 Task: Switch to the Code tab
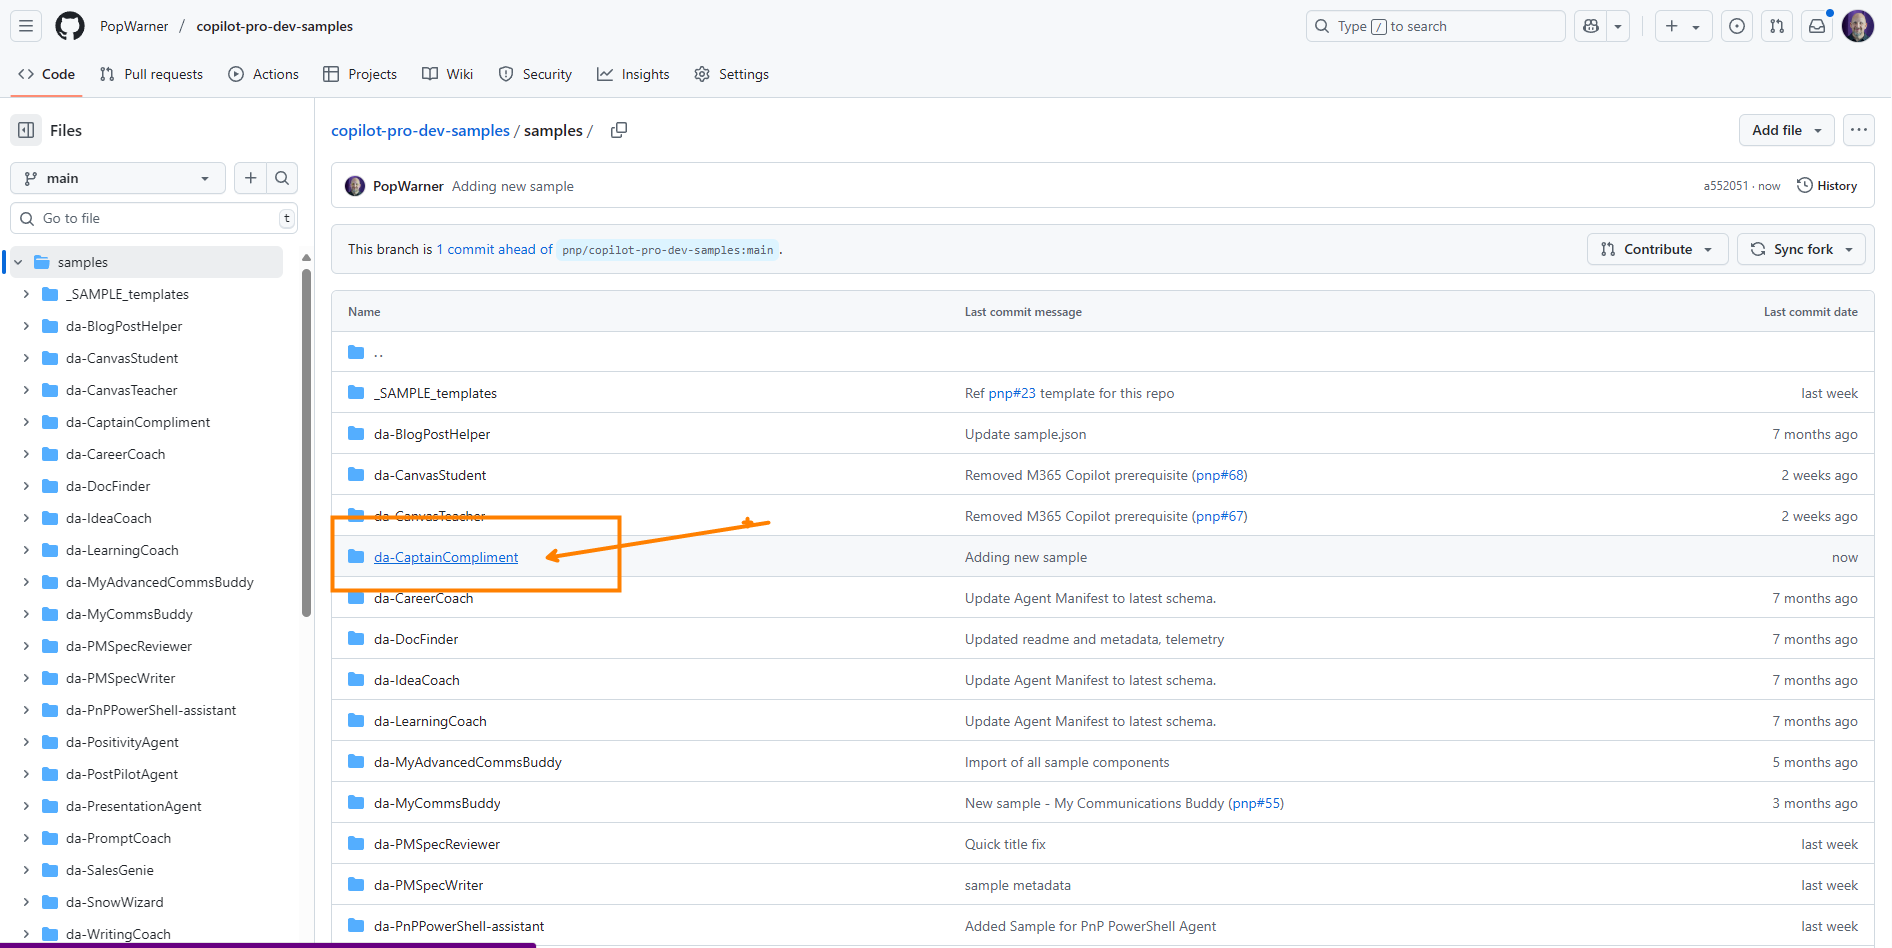click(46, 74)
